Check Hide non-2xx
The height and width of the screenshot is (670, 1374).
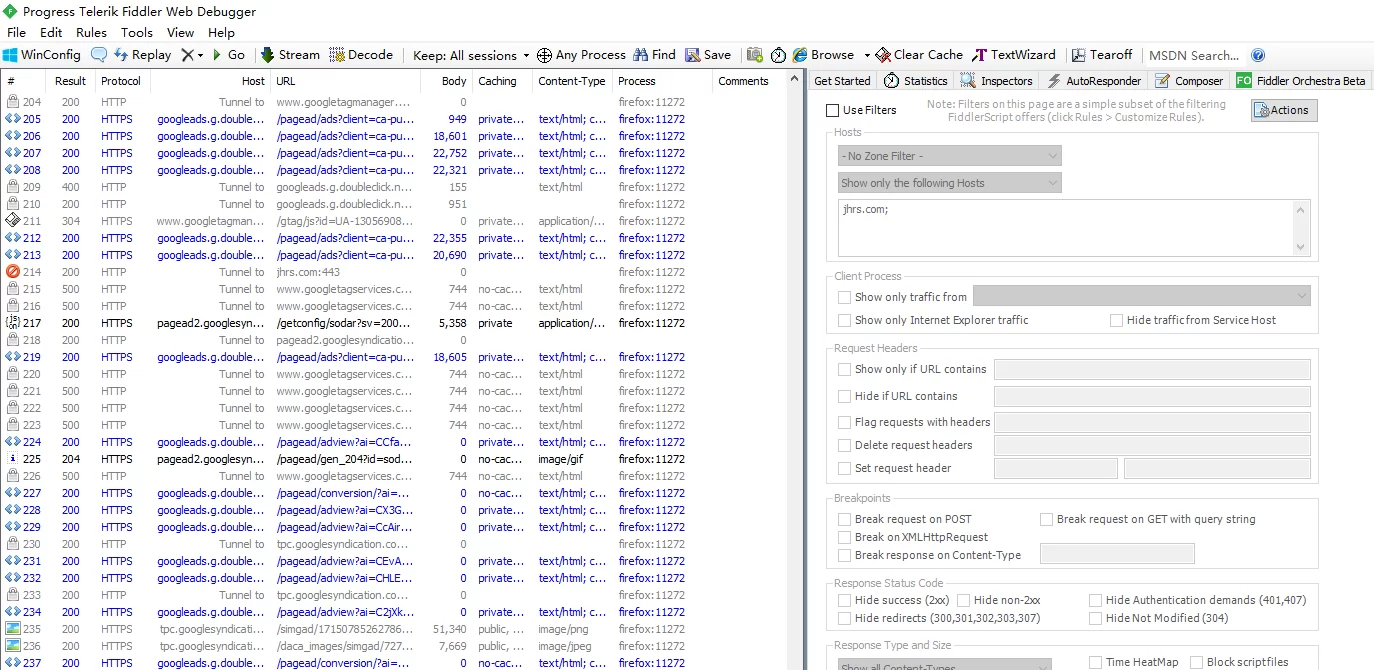pos(964,601)
